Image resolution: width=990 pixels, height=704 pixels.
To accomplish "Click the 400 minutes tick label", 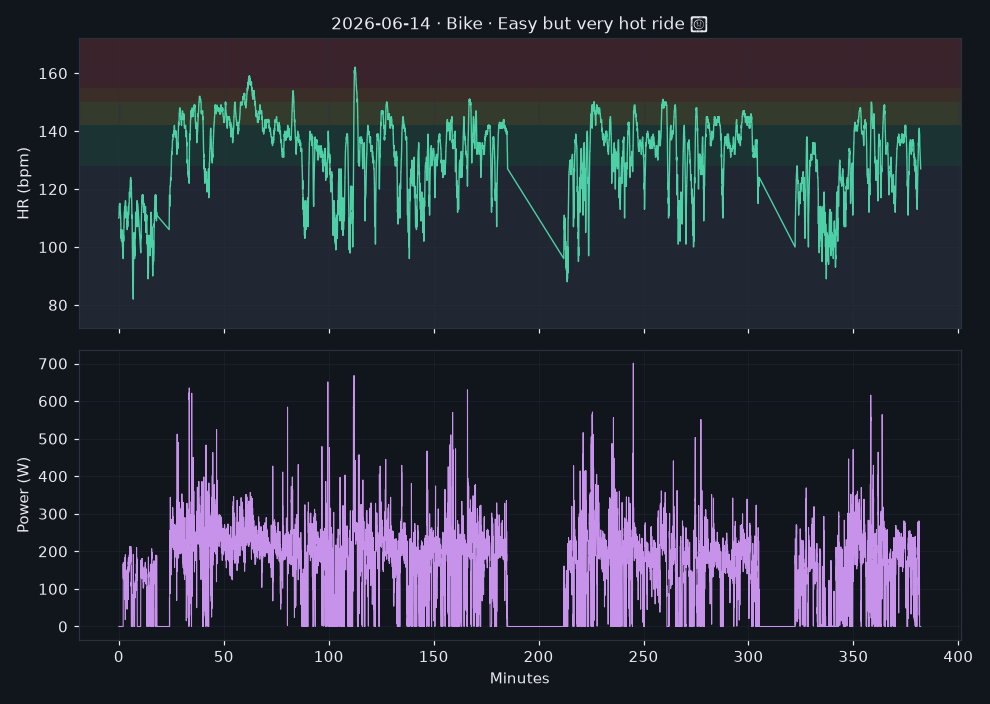I will click(958, 657).
